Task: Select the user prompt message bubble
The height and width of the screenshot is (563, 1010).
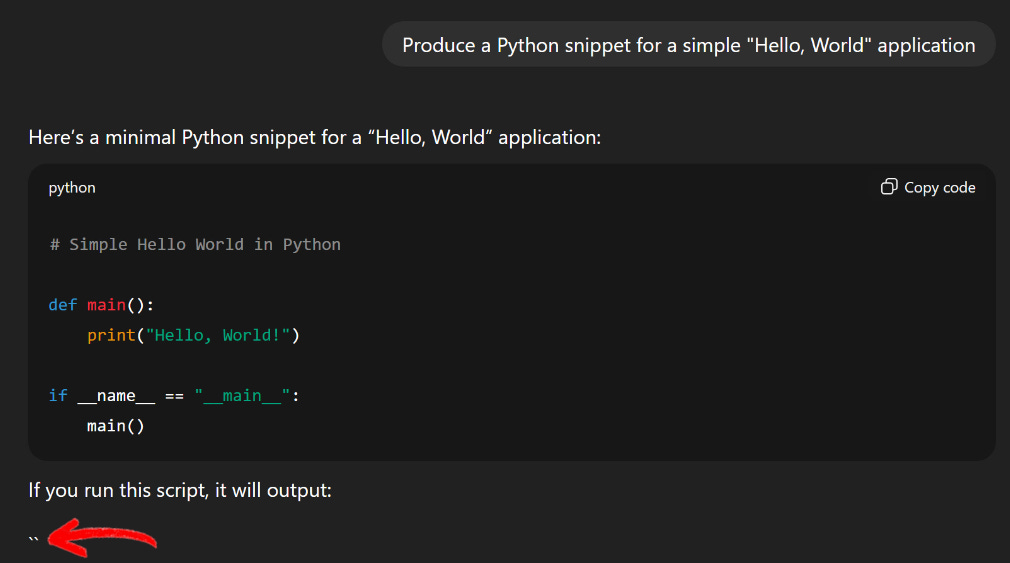Action: tap(688, 45)
